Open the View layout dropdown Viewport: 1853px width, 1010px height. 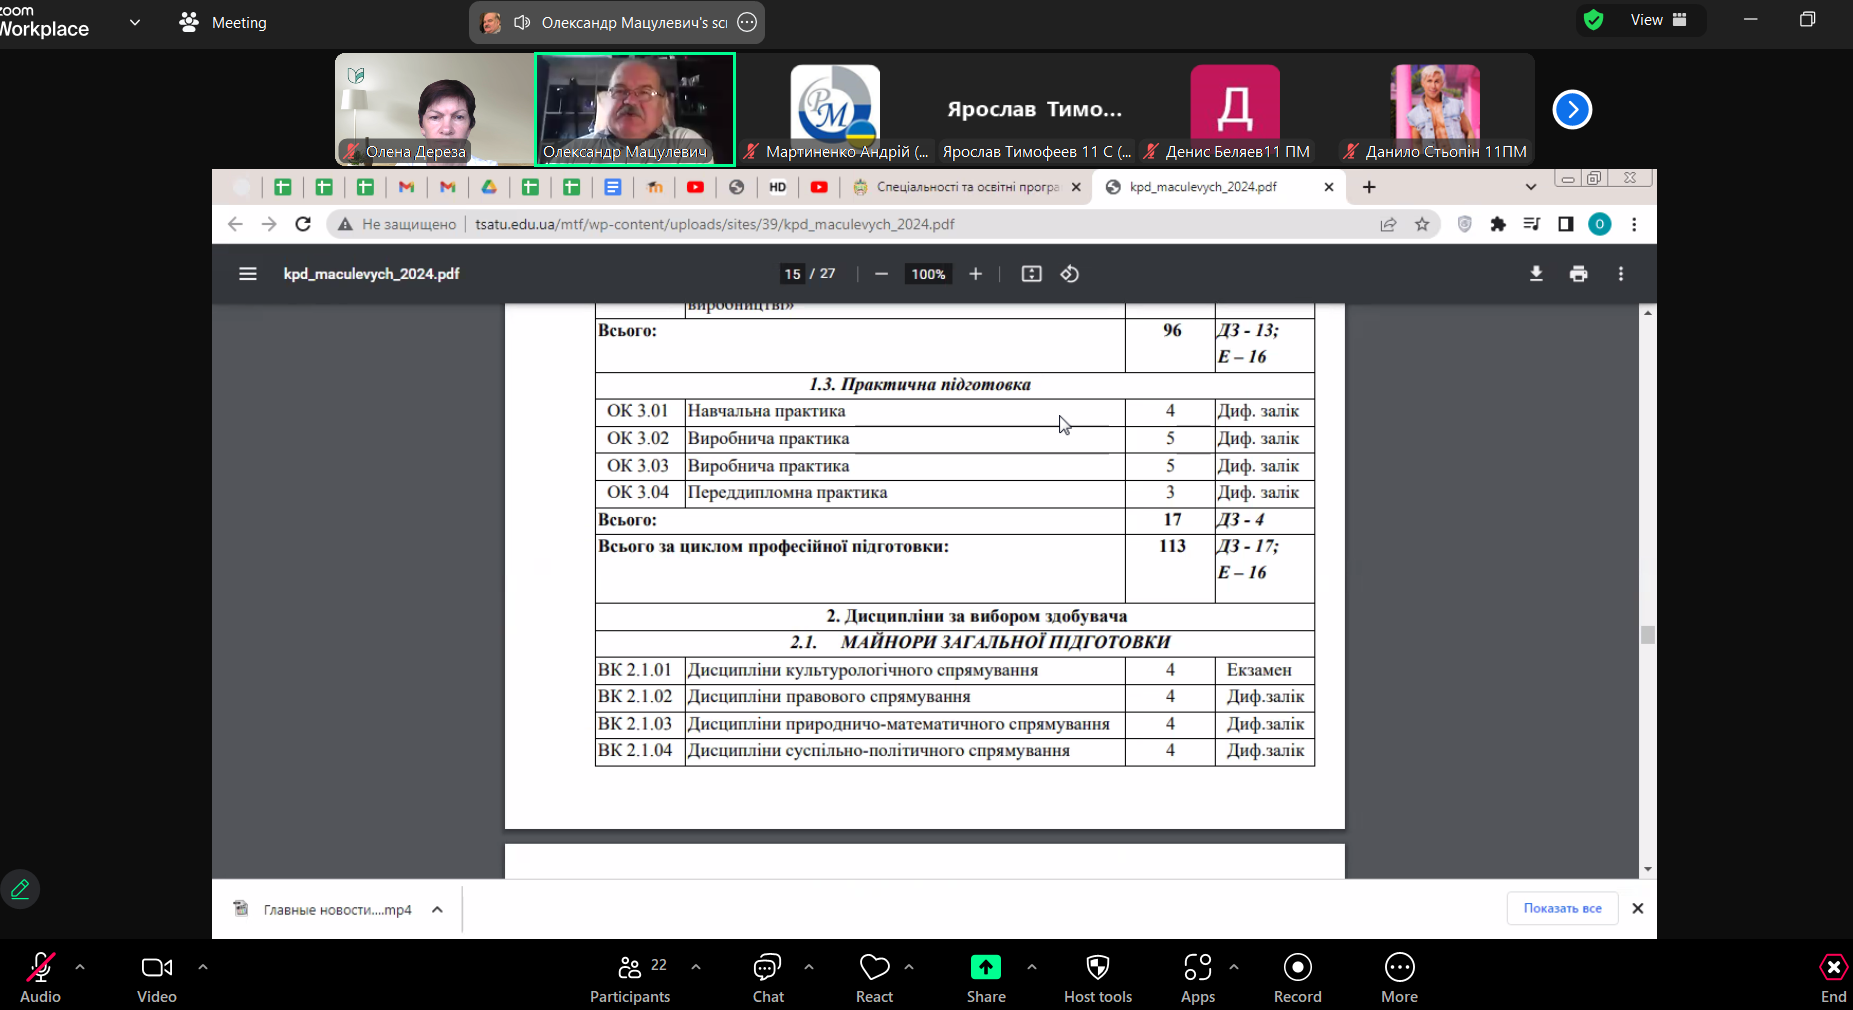click(1658, 20)
